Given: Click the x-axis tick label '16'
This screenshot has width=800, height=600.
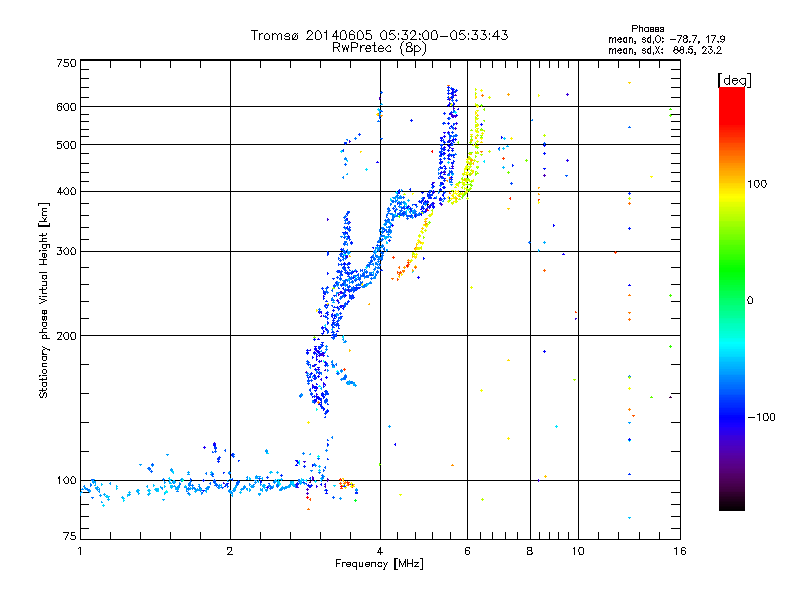Looking at the screenshot, I should [680, 551].
